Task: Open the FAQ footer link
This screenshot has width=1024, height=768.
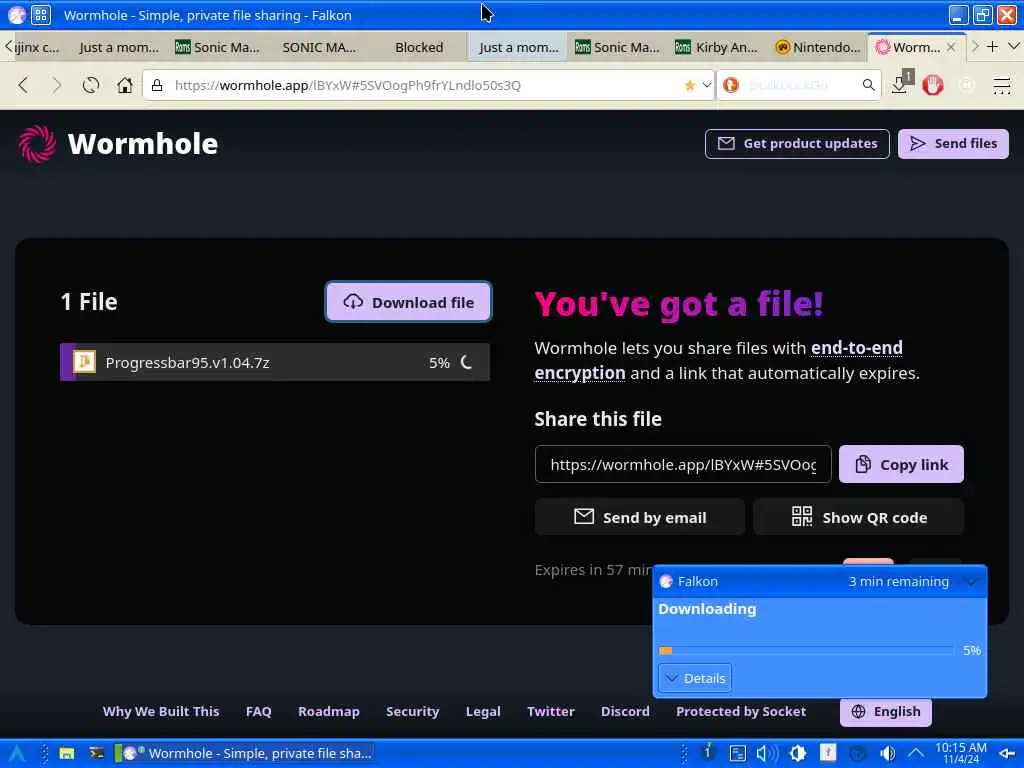Action: (x=259, y=711)
